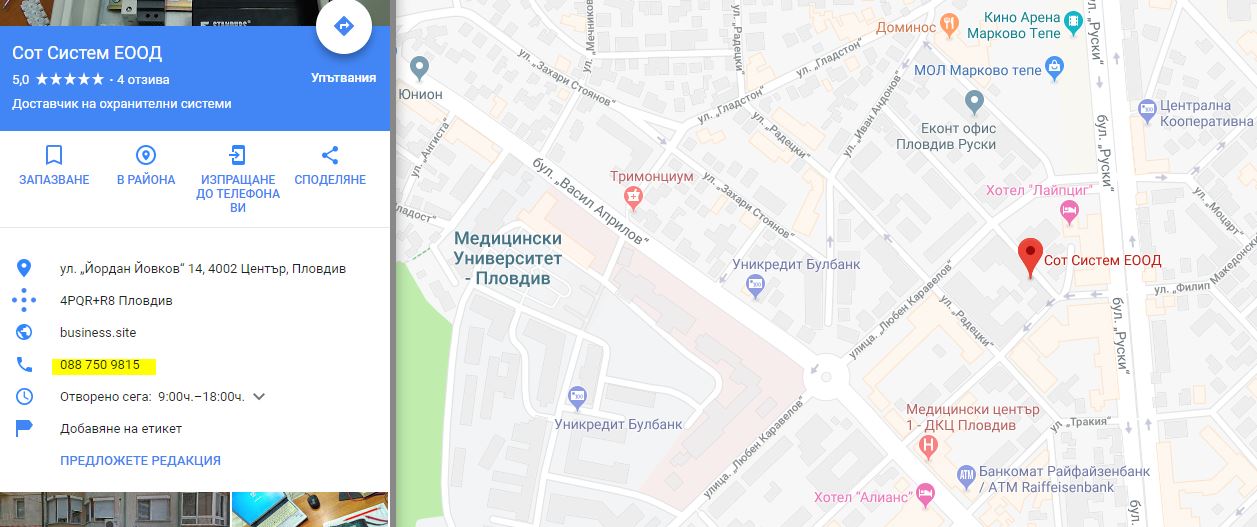Open ПРЕДЛОЖЕТЕ РЕДАКЦИЯ suggestion link
This screenshot has width=1257, height=527.
[x=140, y=460]
